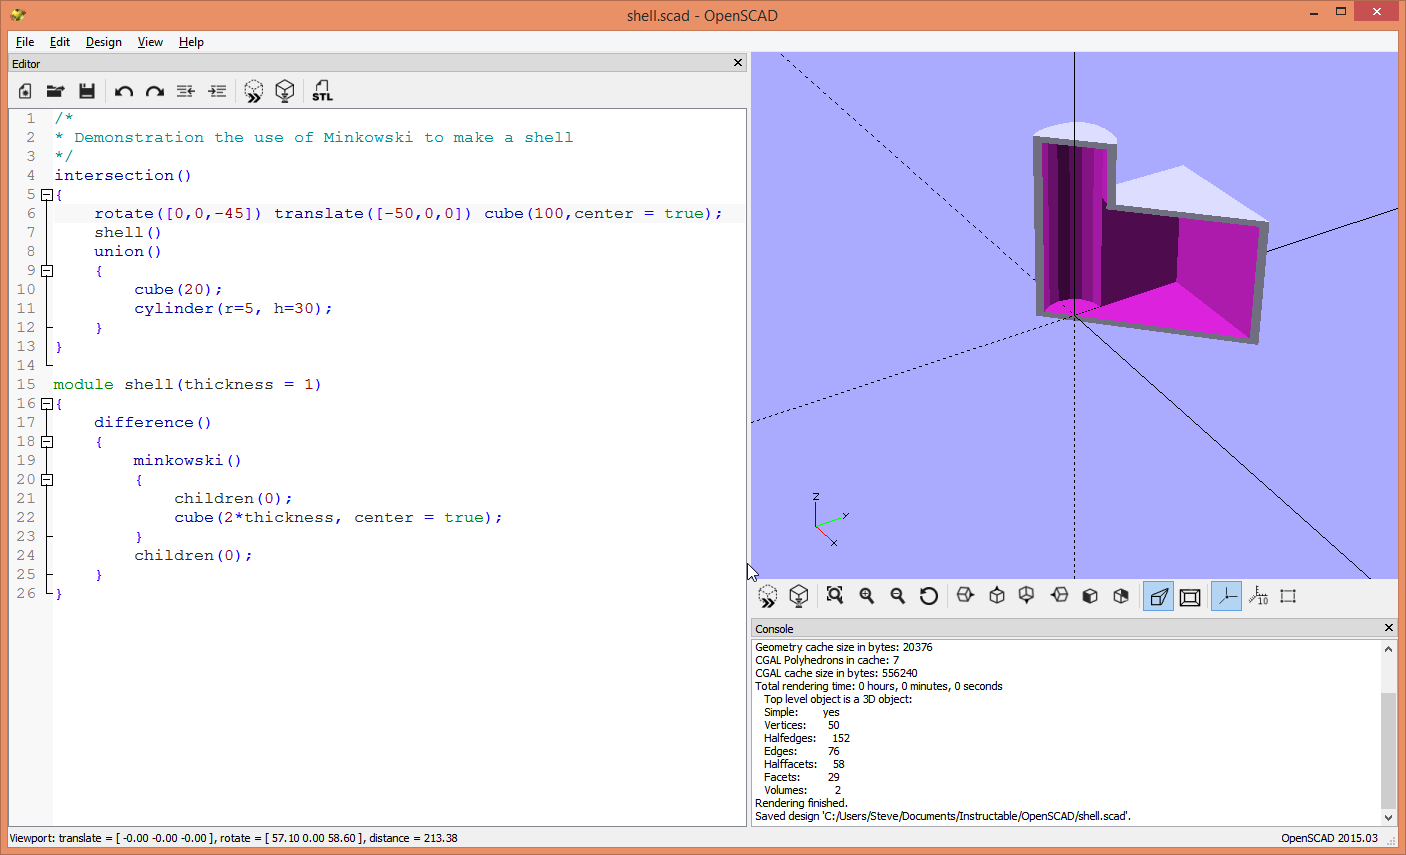Image resolution: width=1406 pixels, height=855 pixels.
Task: Collapse the union block in the editor
Action: 46,271
